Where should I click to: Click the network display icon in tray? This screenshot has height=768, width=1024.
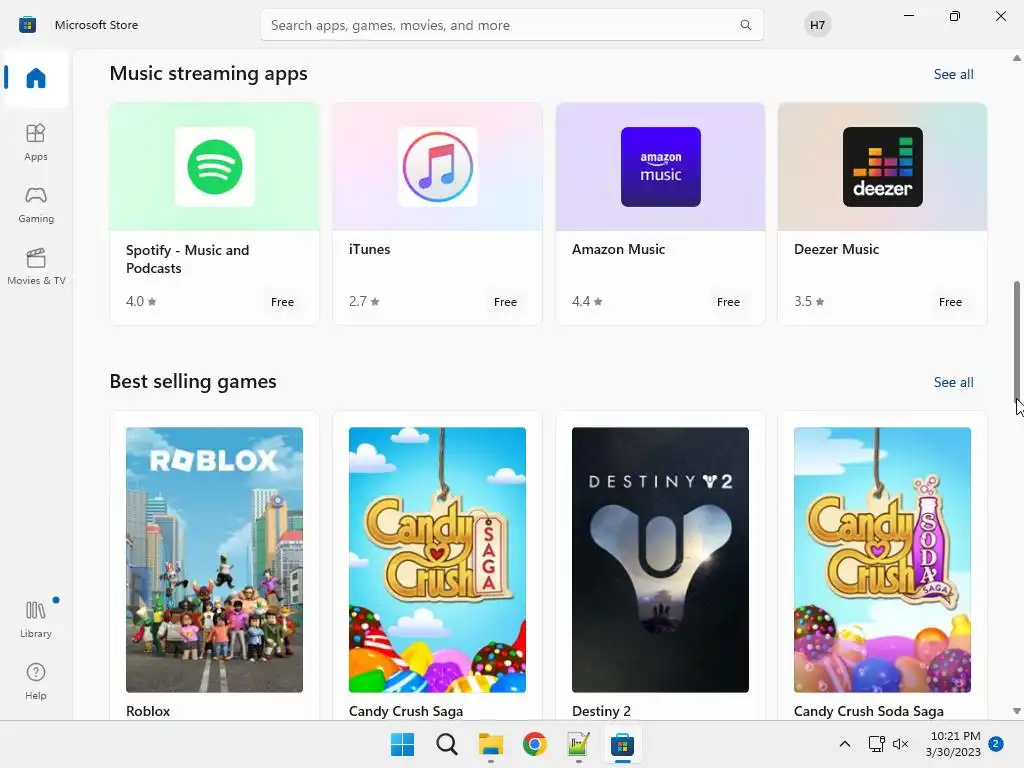tap(876, 744)
